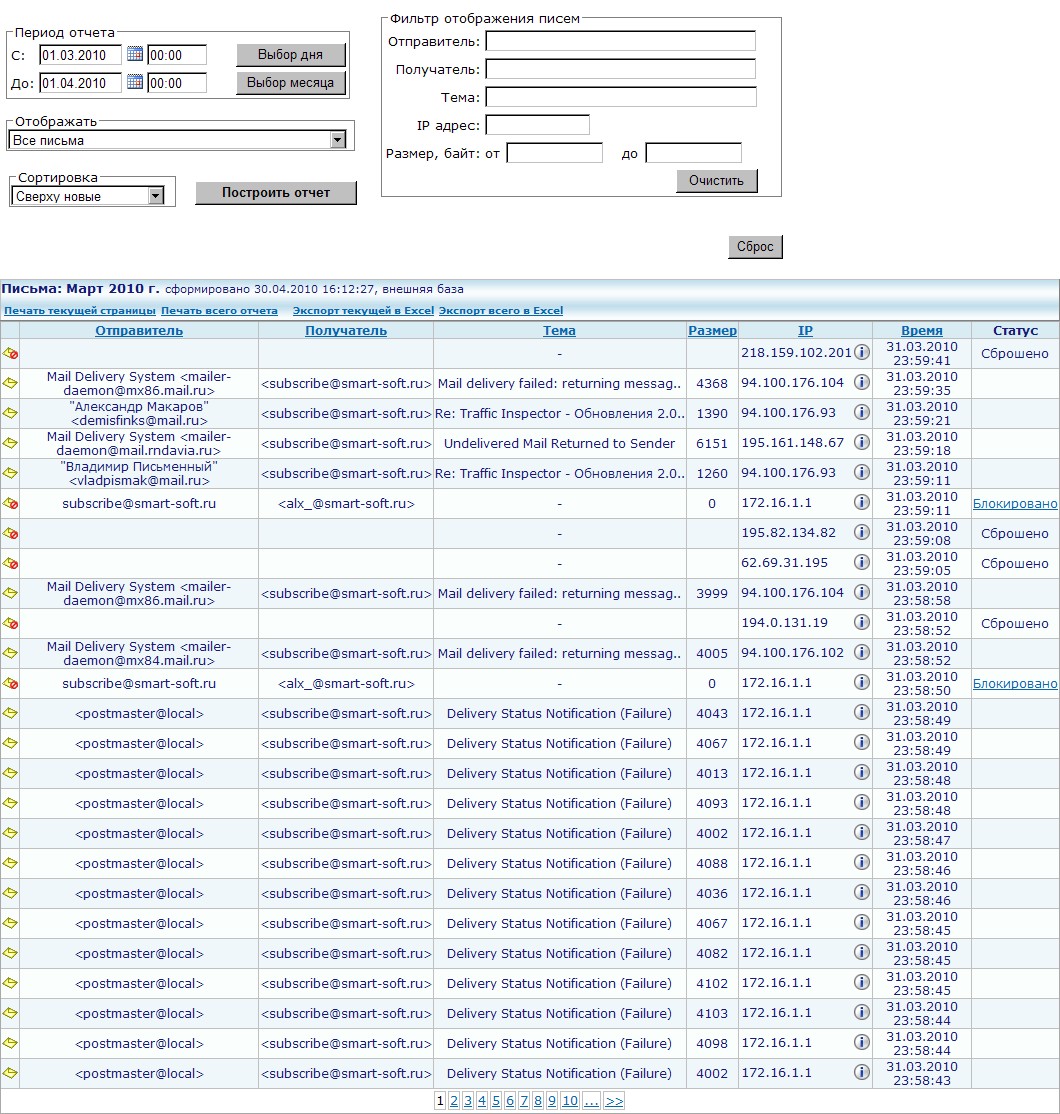Click the '...' more pages link
The height and width of the screenshot is (1114, 1060).
click(x=591, y=1101)
